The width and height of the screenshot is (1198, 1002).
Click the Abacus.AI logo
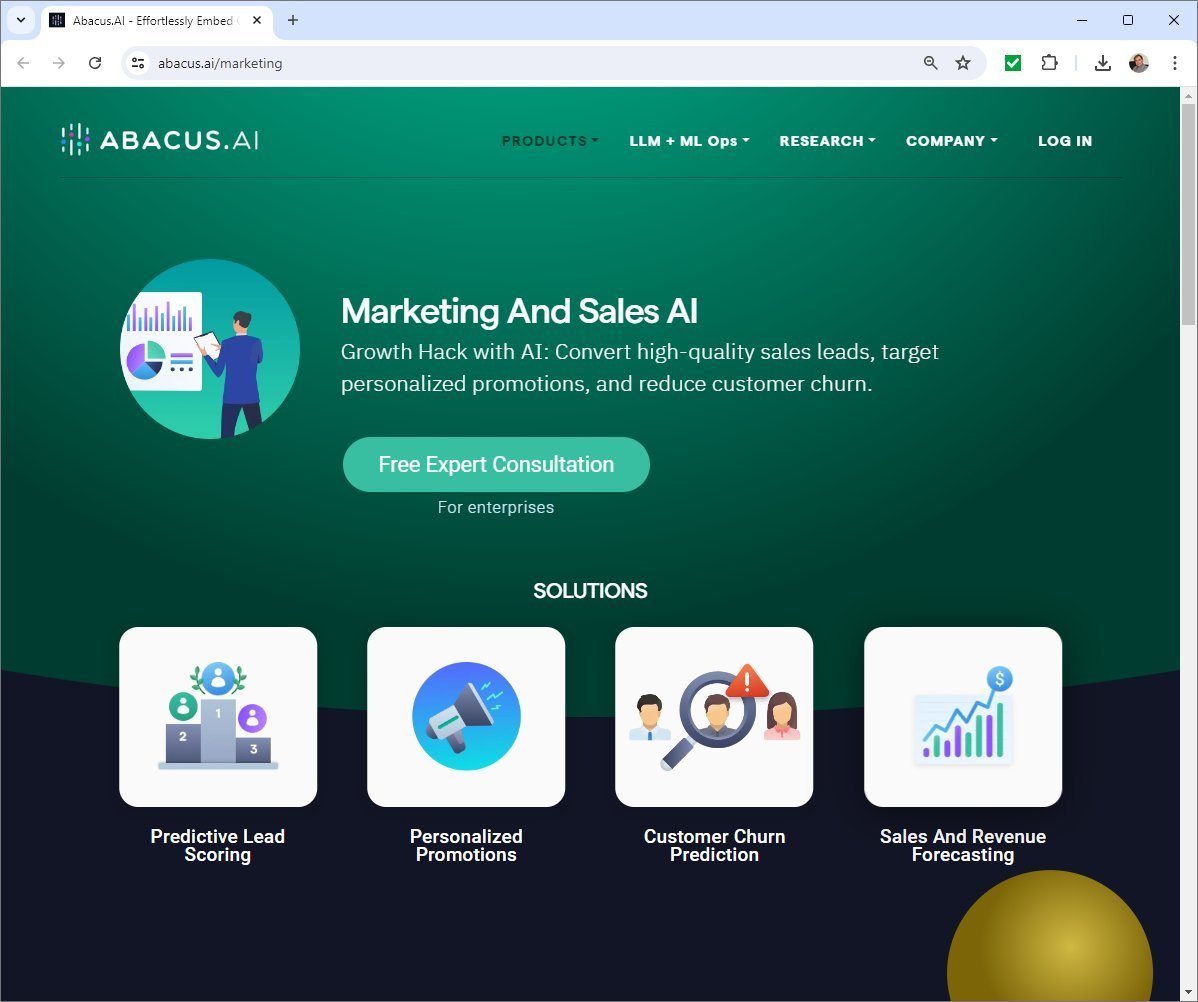pos(160,140)
